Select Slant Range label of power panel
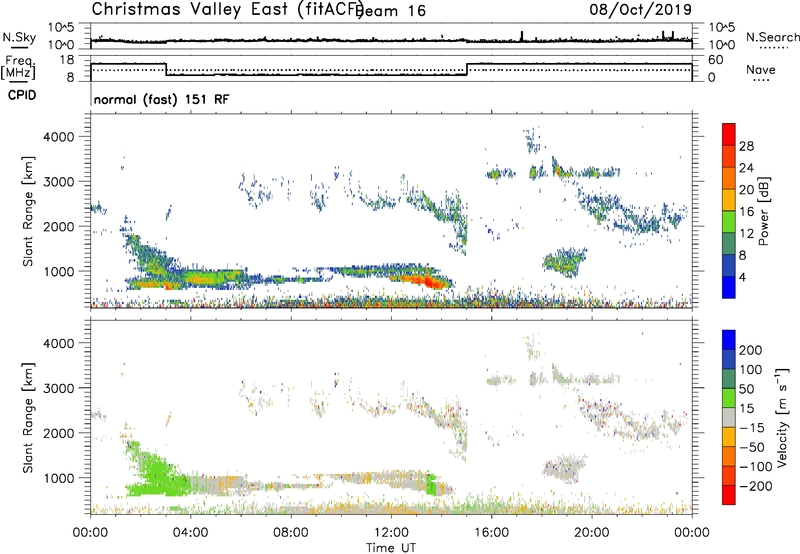 28,211
